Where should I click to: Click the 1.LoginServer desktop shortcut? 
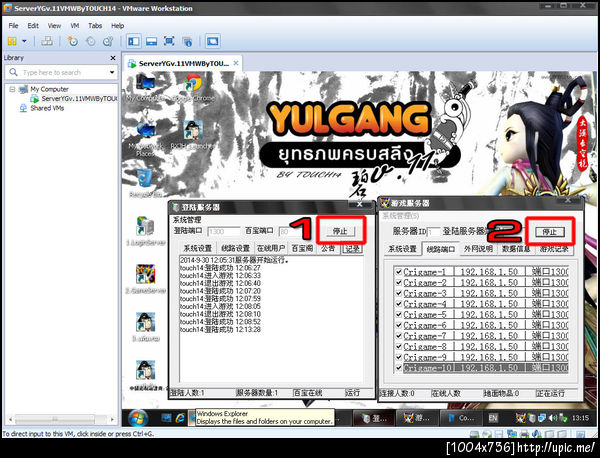click(x=145, y=232)
